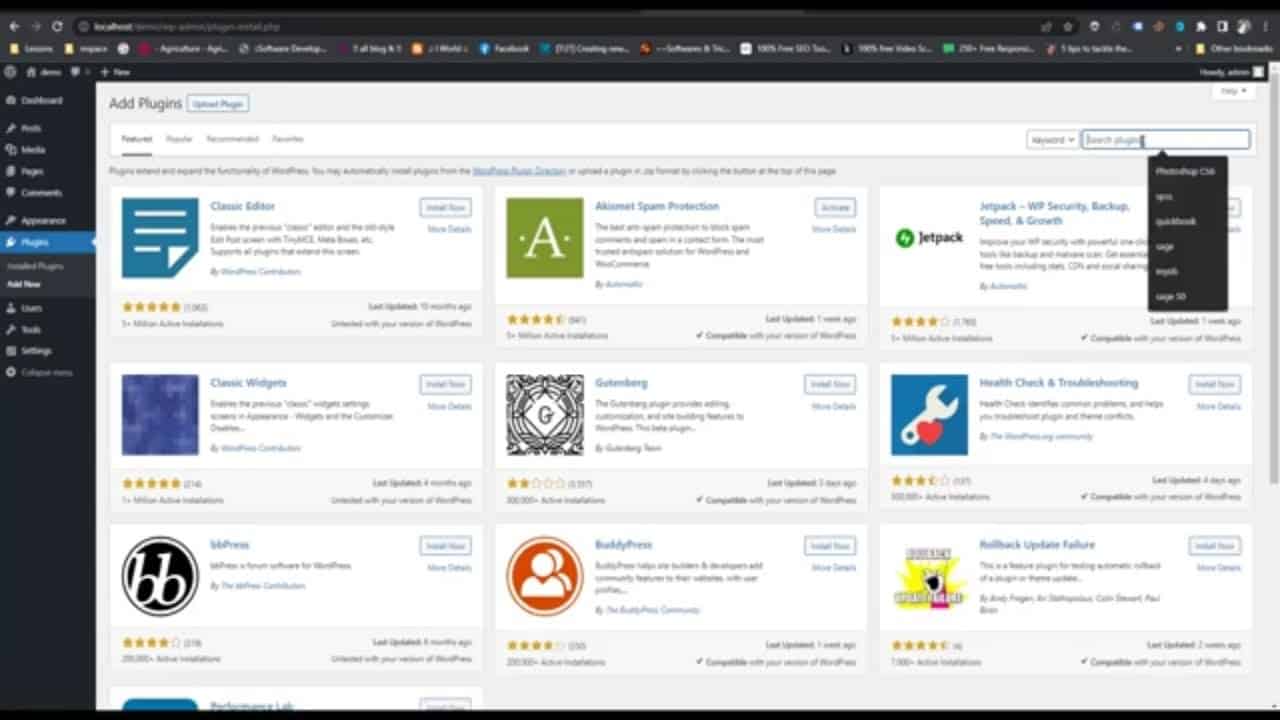Viewport: 1280px width, 720px height.
Task: Select Add New submenu item
Action: [24, 284]
